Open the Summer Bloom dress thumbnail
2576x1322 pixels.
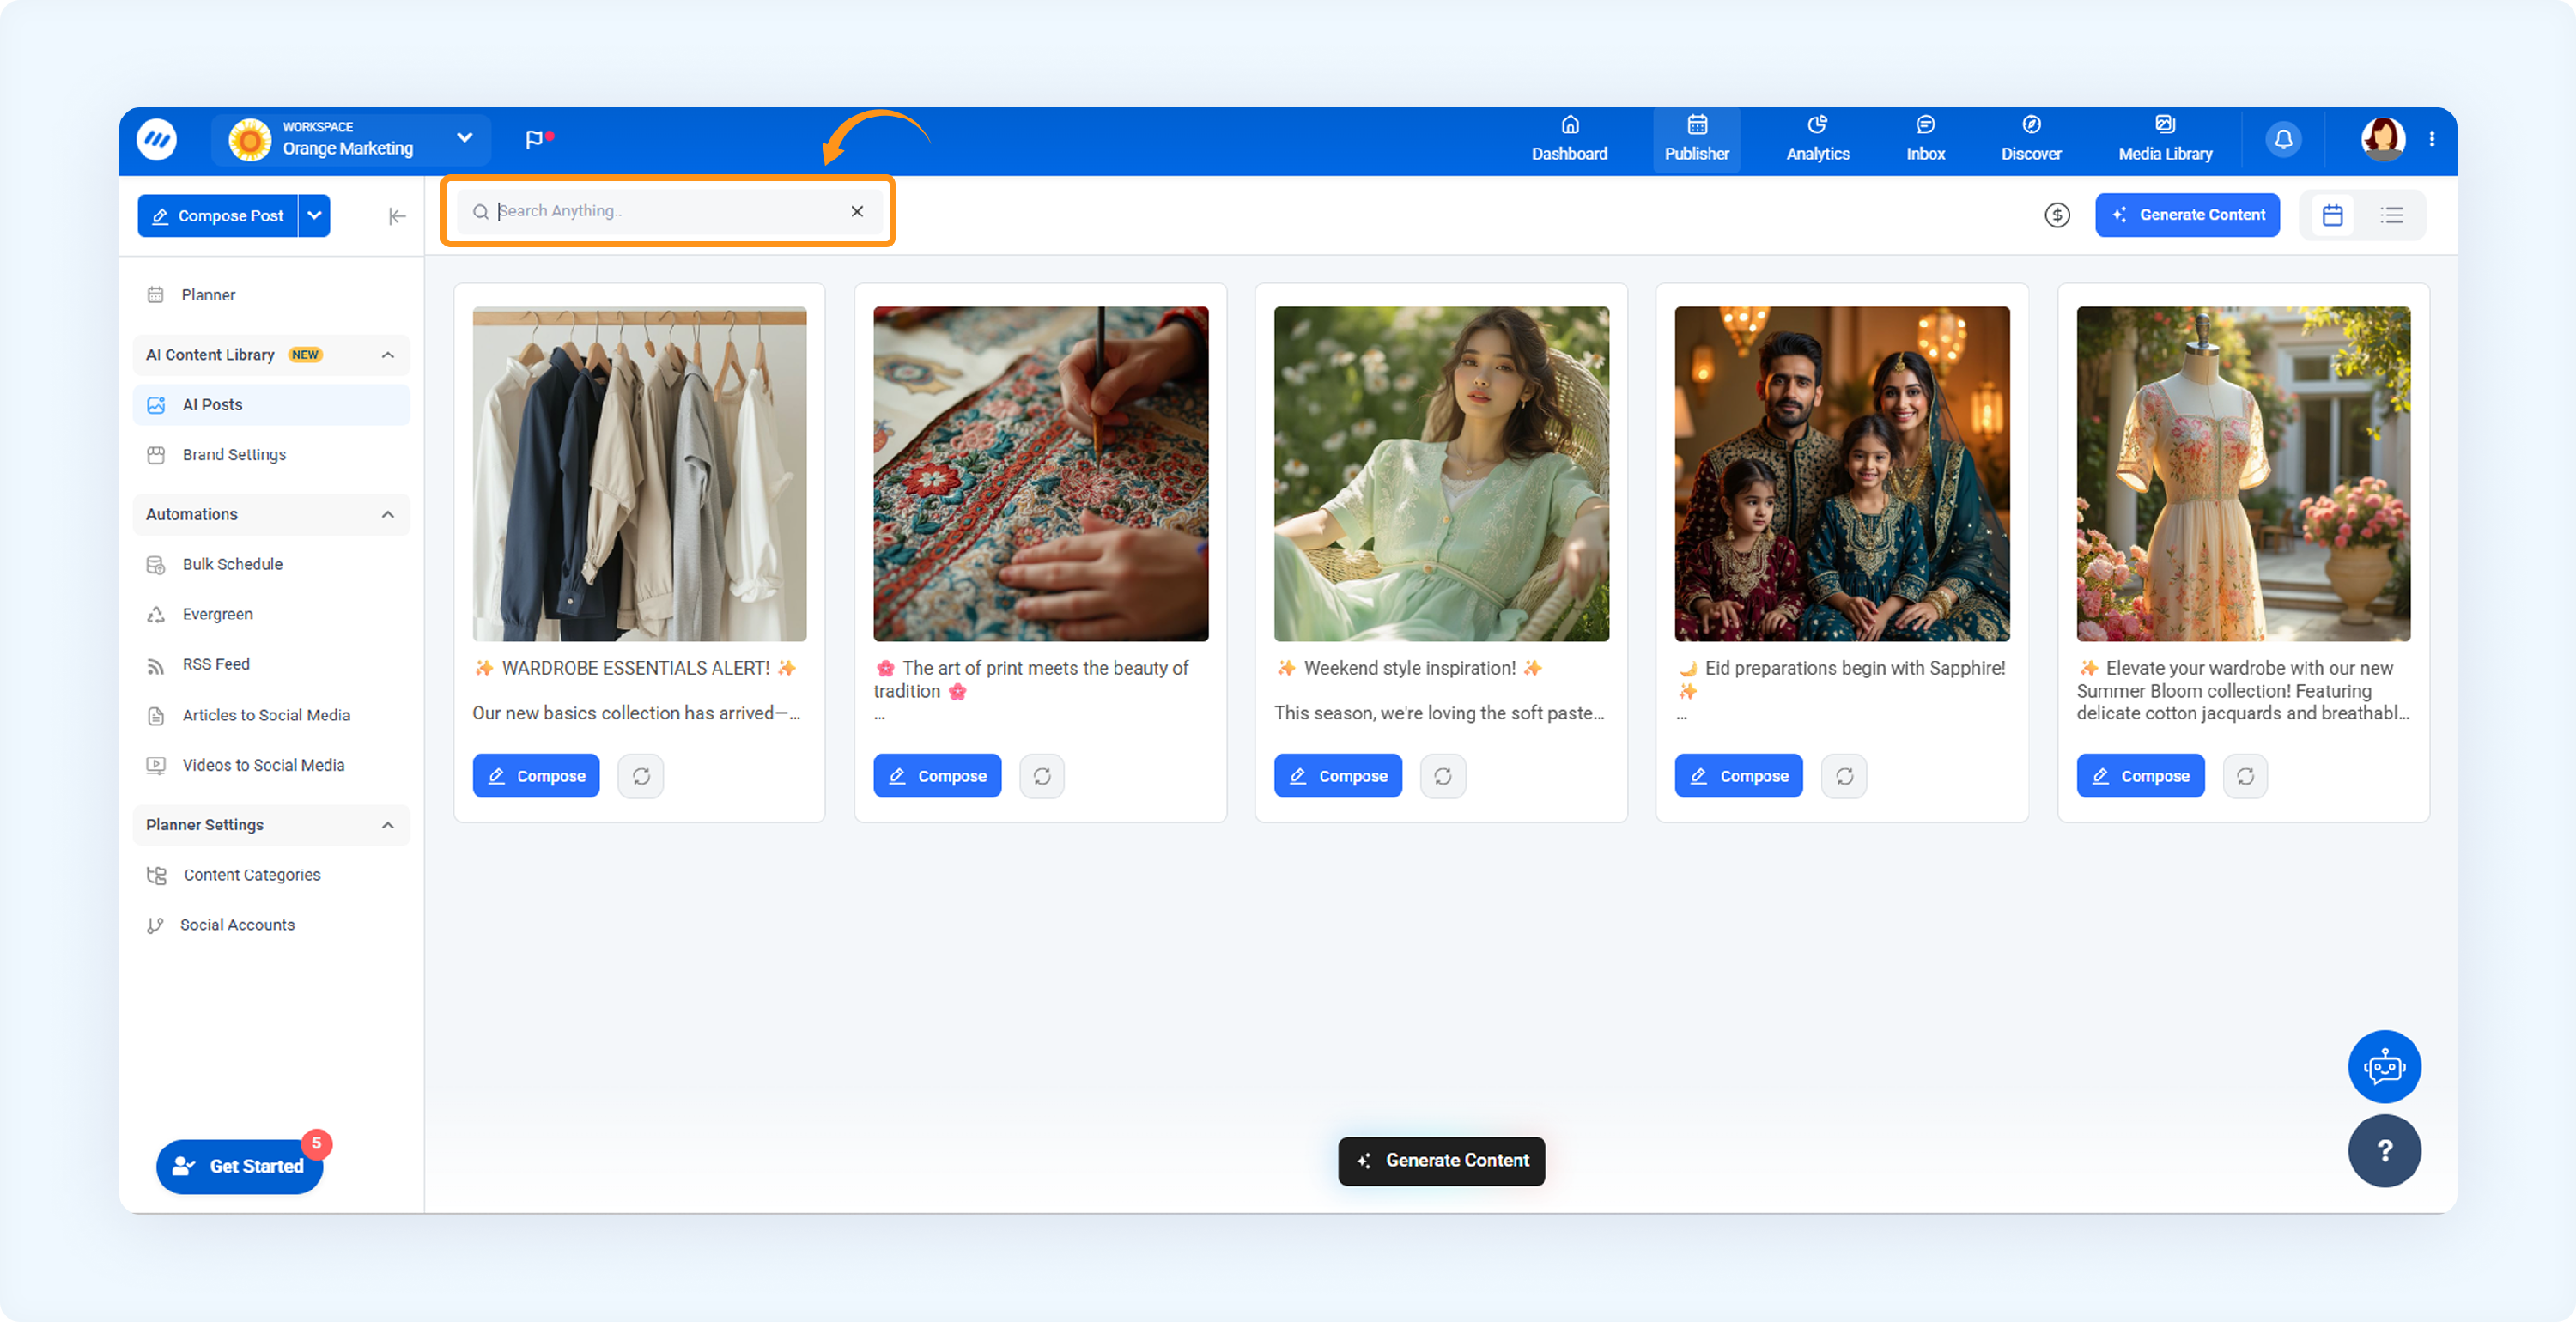pos(2243,473)
